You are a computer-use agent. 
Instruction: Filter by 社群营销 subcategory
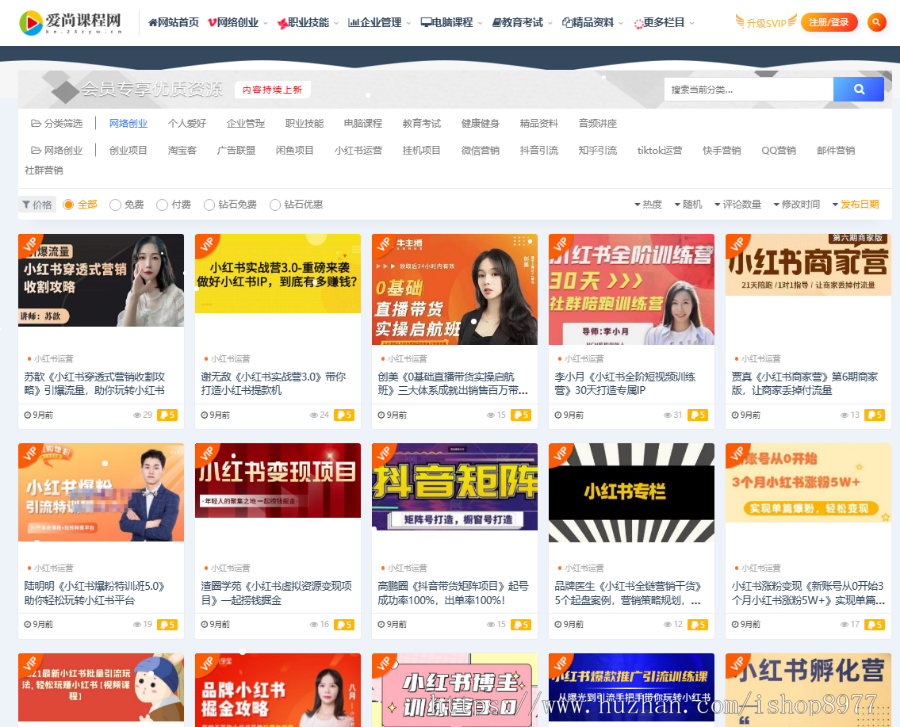pyautogui.click(x=44, y=170)
